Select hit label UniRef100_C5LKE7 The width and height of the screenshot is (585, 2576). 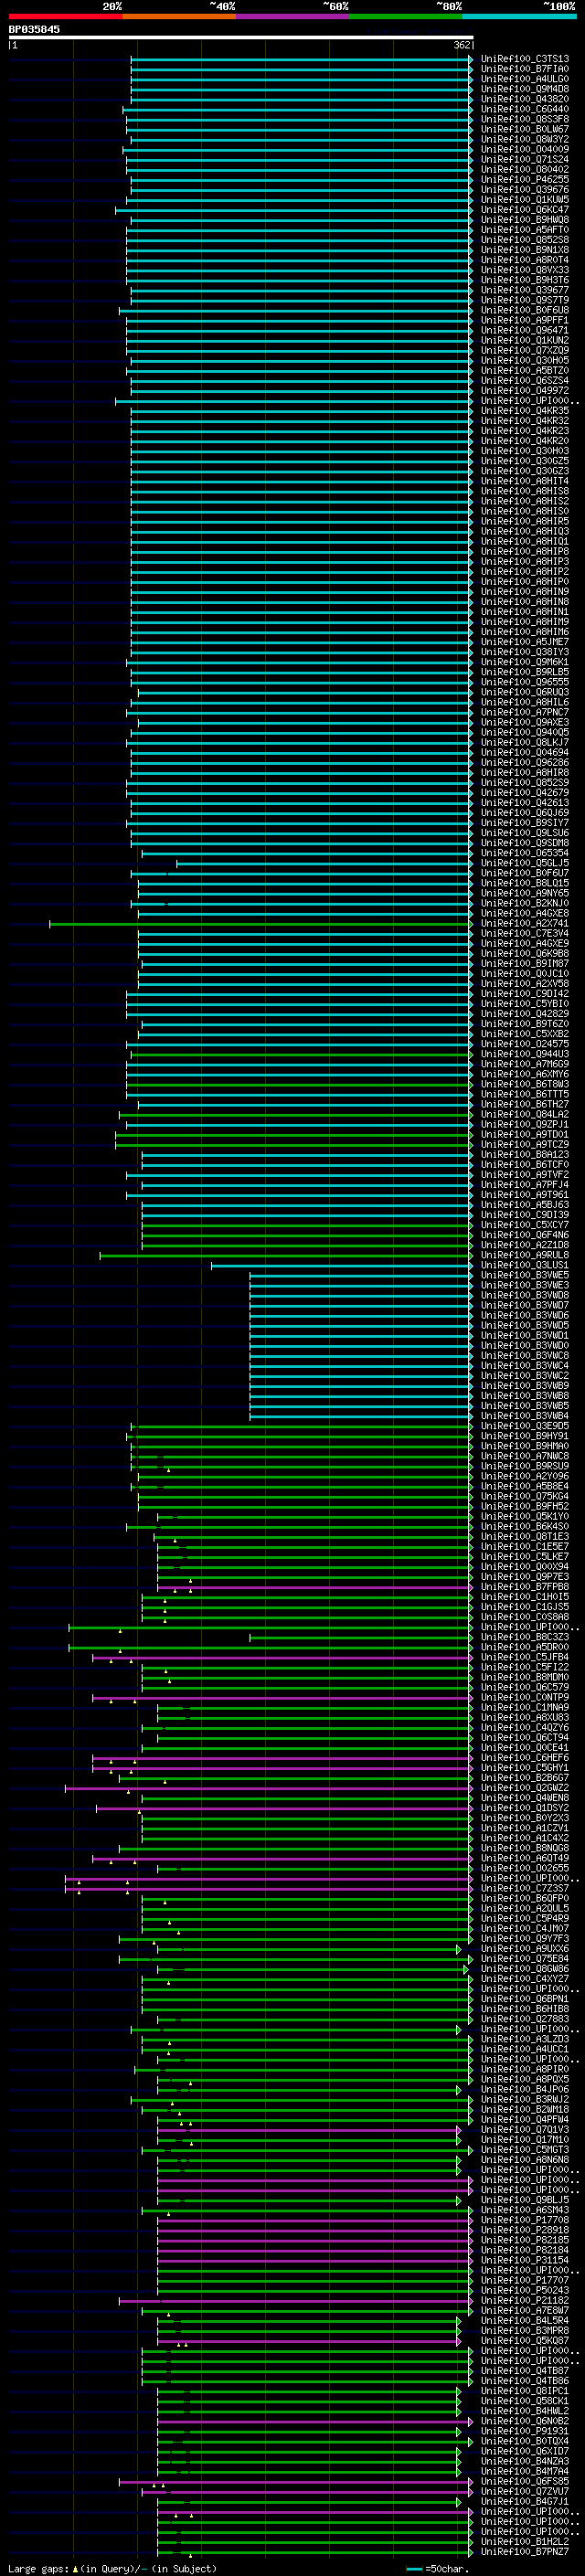(x=525, y=1557)
